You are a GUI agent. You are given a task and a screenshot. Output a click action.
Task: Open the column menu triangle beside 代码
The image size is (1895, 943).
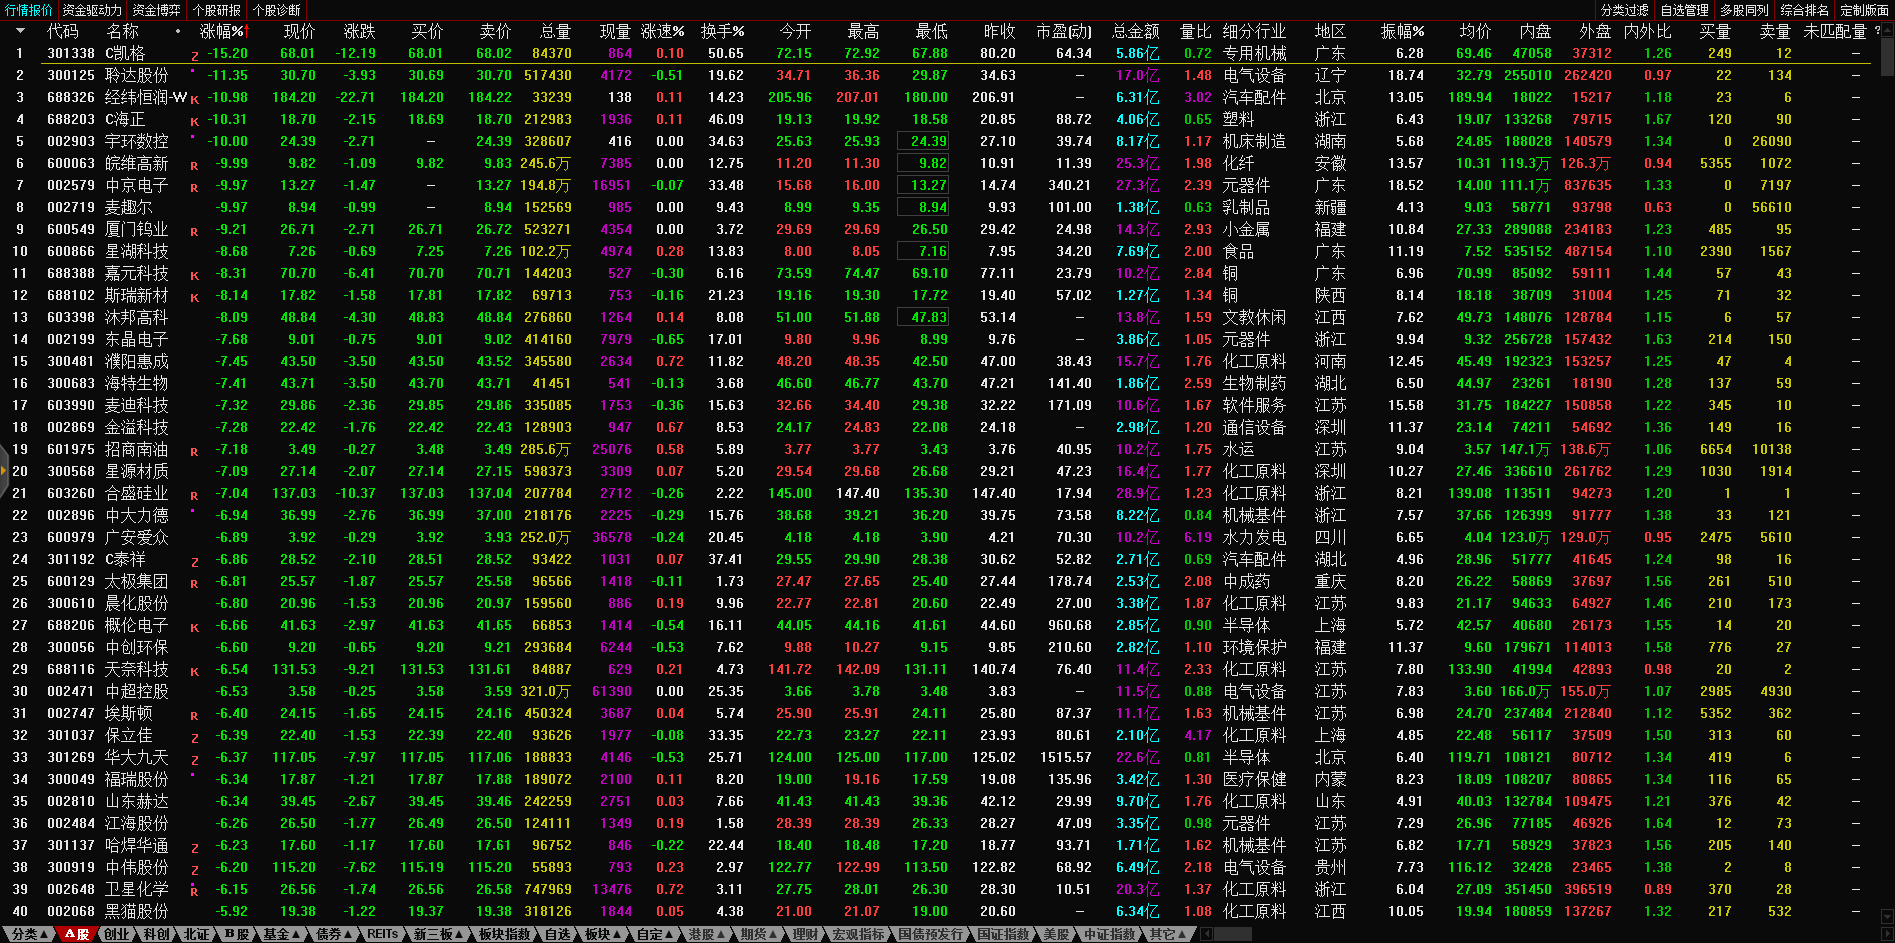click(x=19, y=31)
